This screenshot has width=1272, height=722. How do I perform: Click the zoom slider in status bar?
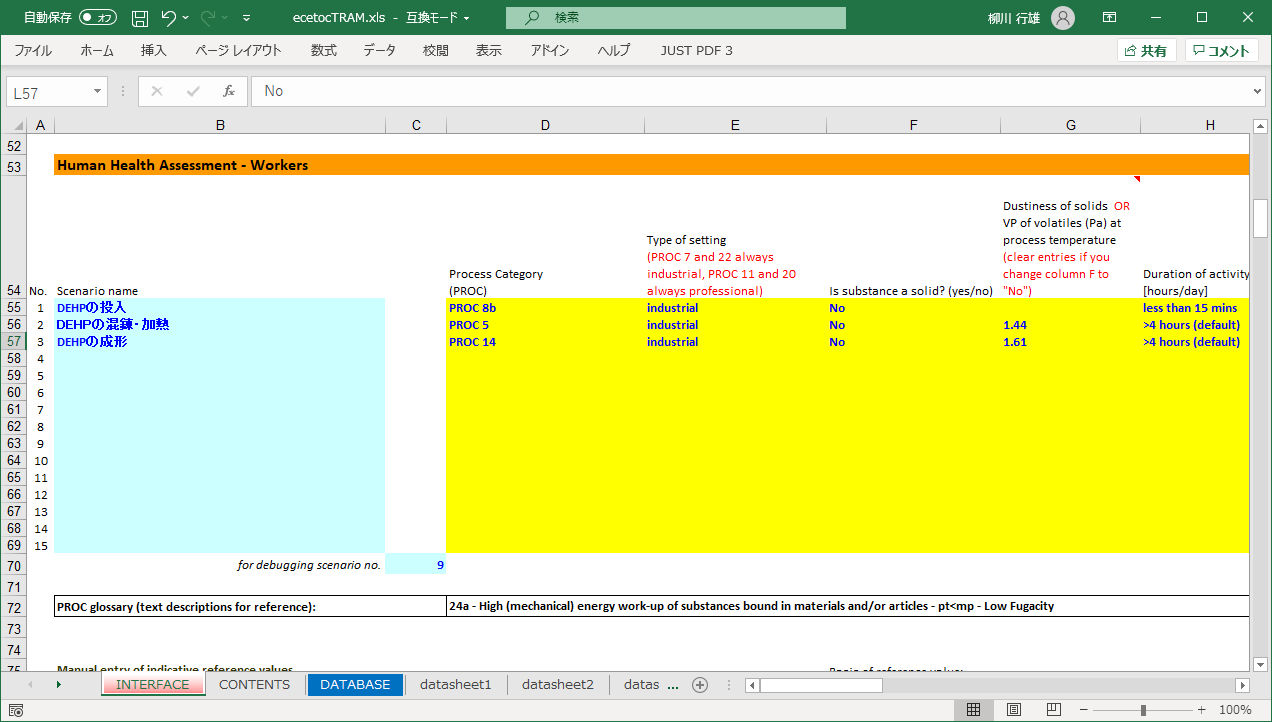1142,709
